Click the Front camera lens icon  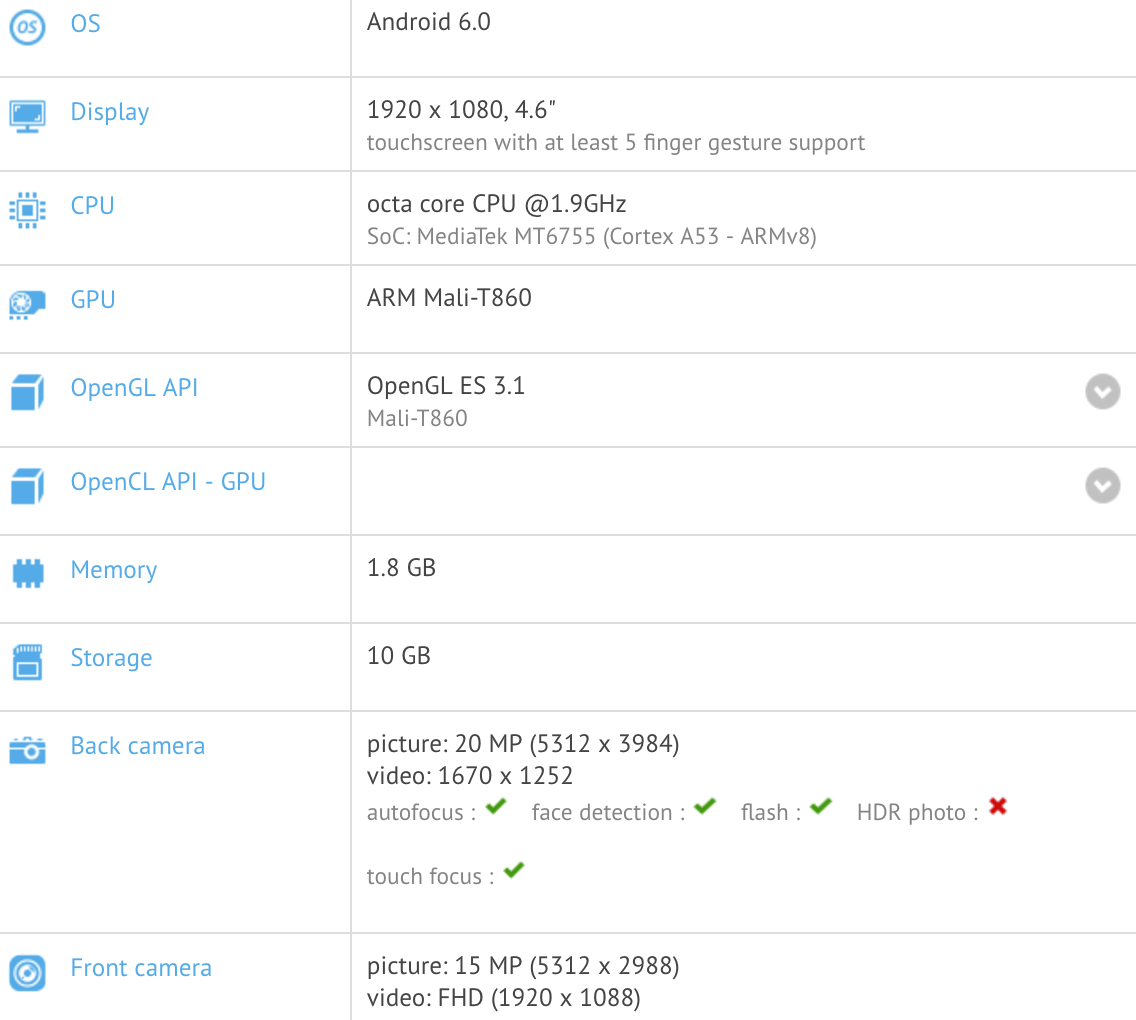point(28,973)
